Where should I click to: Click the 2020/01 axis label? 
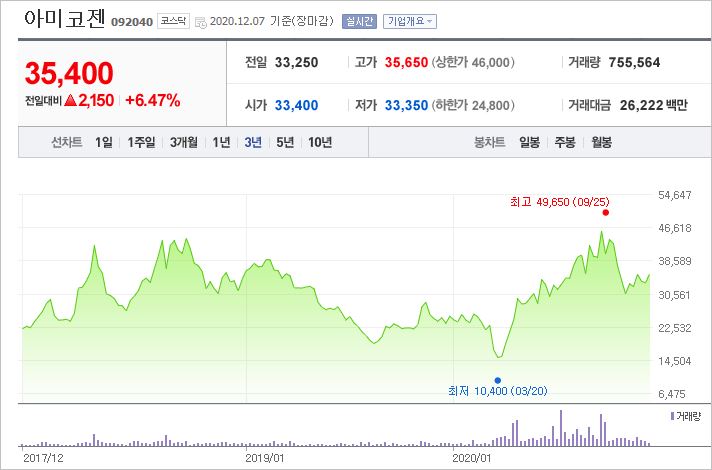coord(471,458)
